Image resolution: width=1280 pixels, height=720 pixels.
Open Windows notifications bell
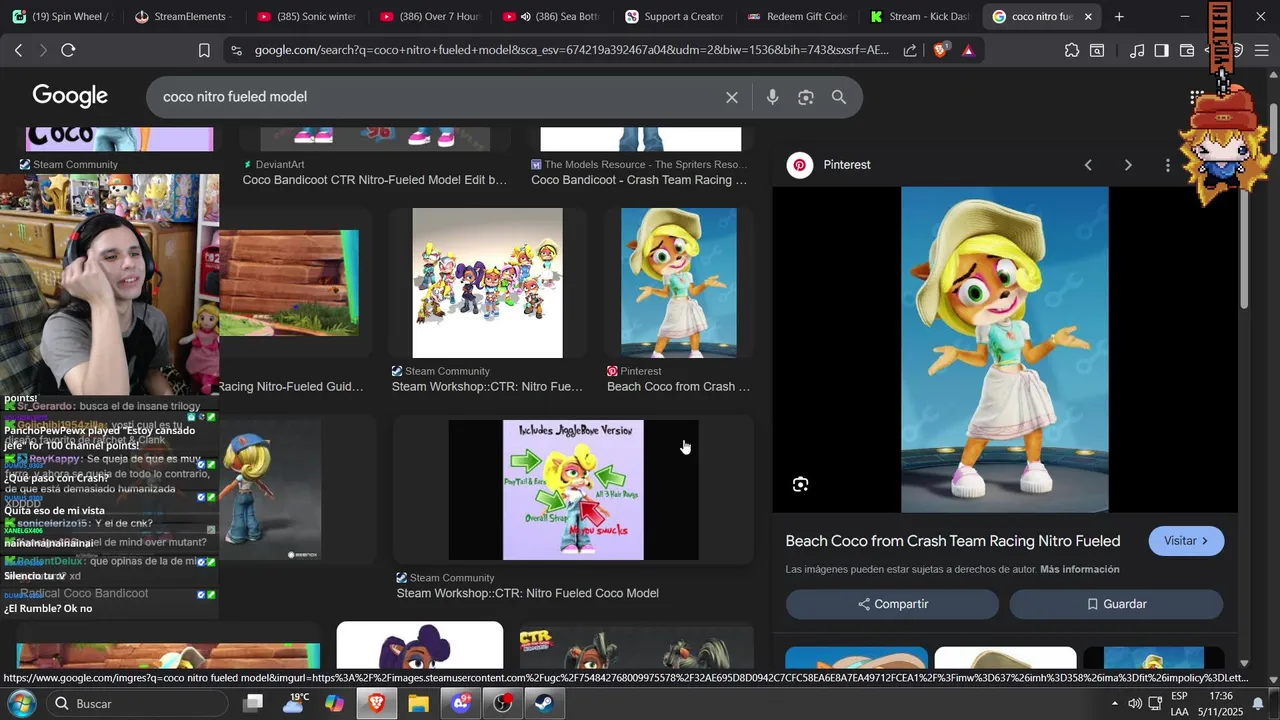1258,703
